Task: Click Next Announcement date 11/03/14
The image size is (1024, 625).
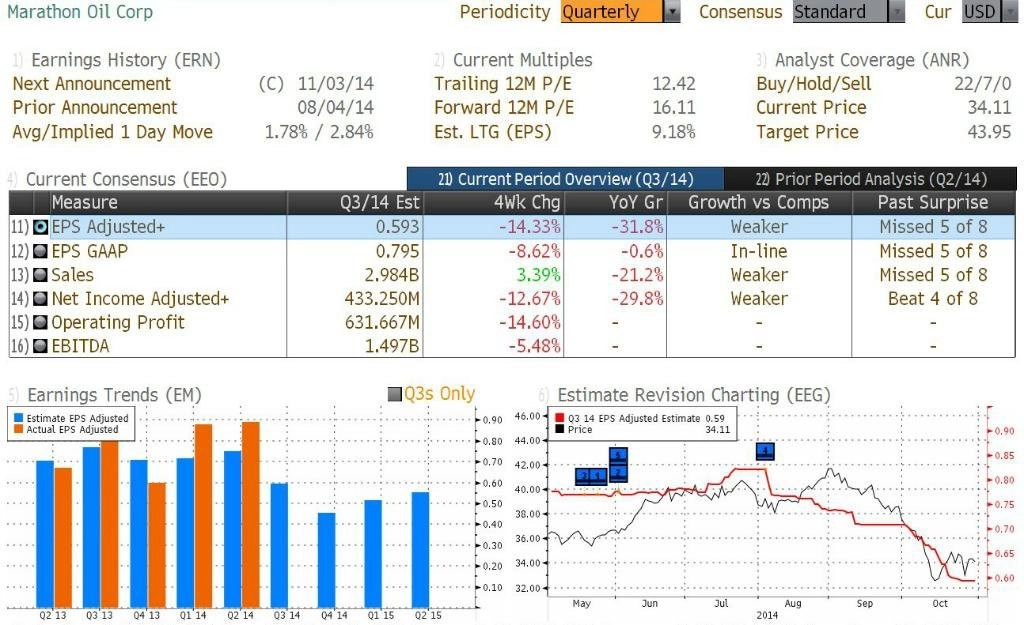Action: [336, 84]
